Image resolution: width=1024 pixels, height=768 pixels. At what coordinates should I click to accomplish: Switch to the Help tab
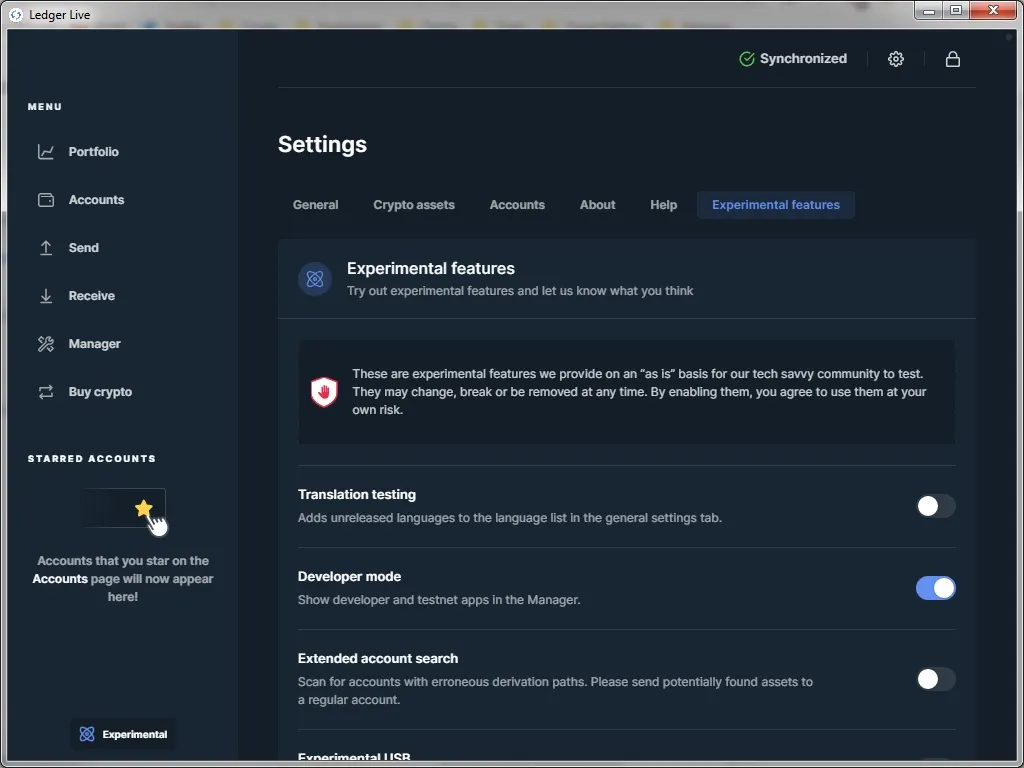663,205
